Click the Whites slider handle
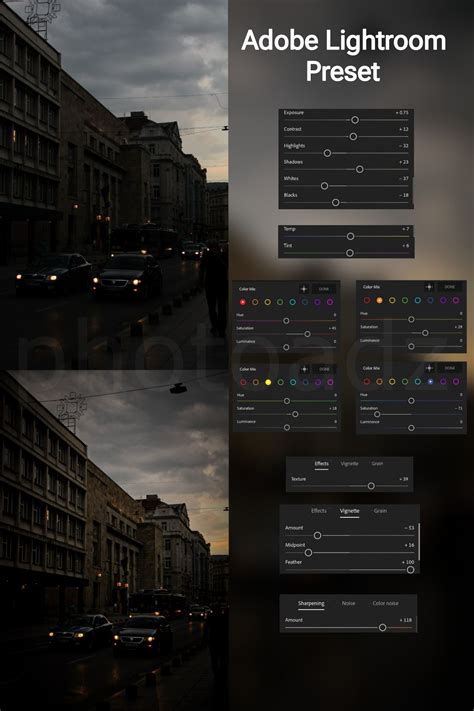This screenshot has height=711, width=474. point(324,186)
